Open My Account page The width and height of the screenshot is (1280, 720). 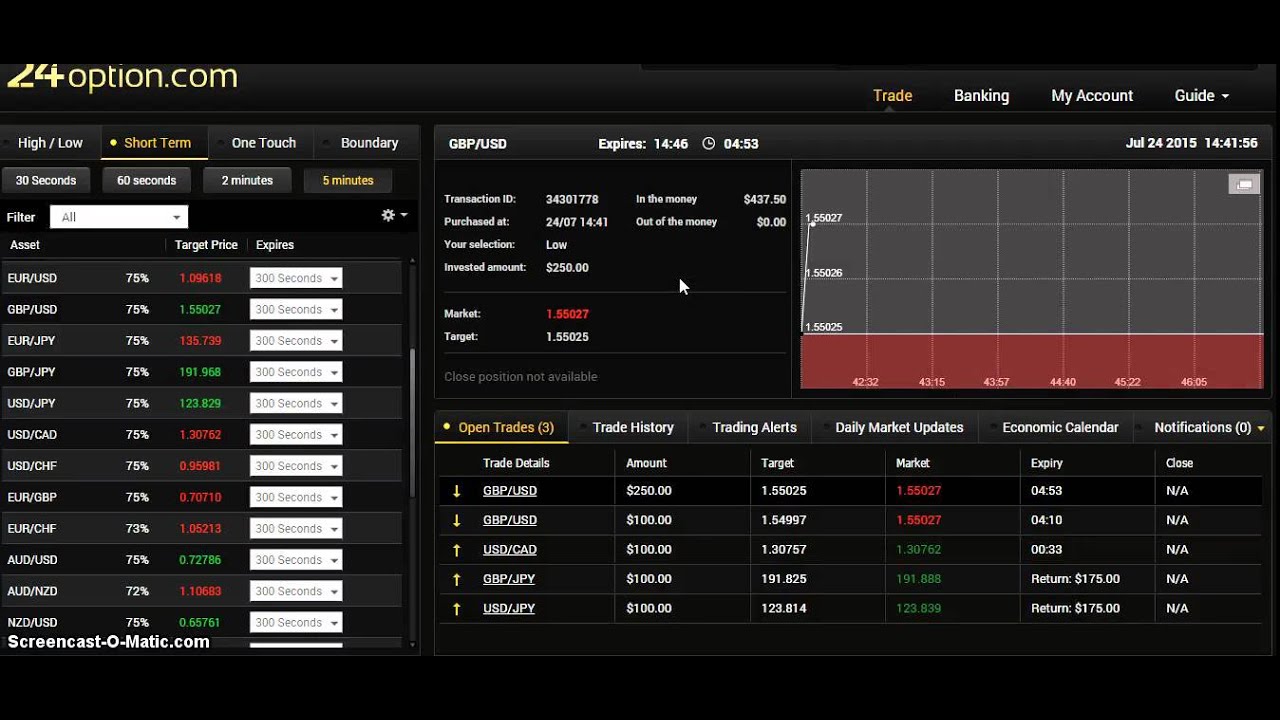pyautogui.click(x=1092, y=96)
